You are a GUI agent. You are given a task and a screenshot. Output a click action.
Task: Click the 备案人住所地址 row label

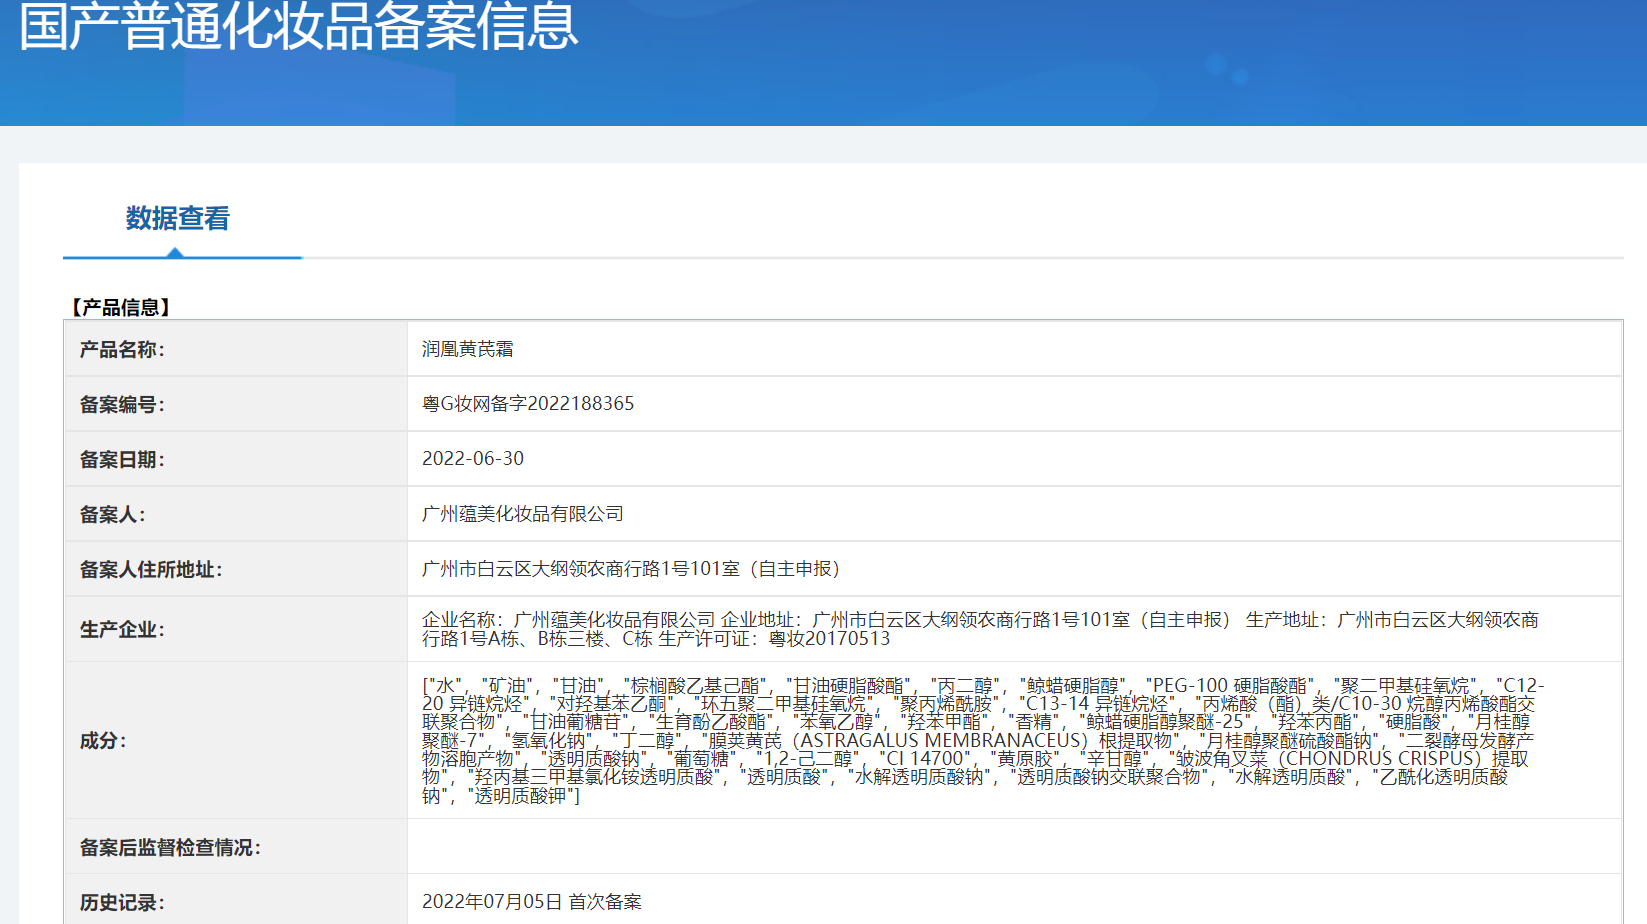(151, 569)
